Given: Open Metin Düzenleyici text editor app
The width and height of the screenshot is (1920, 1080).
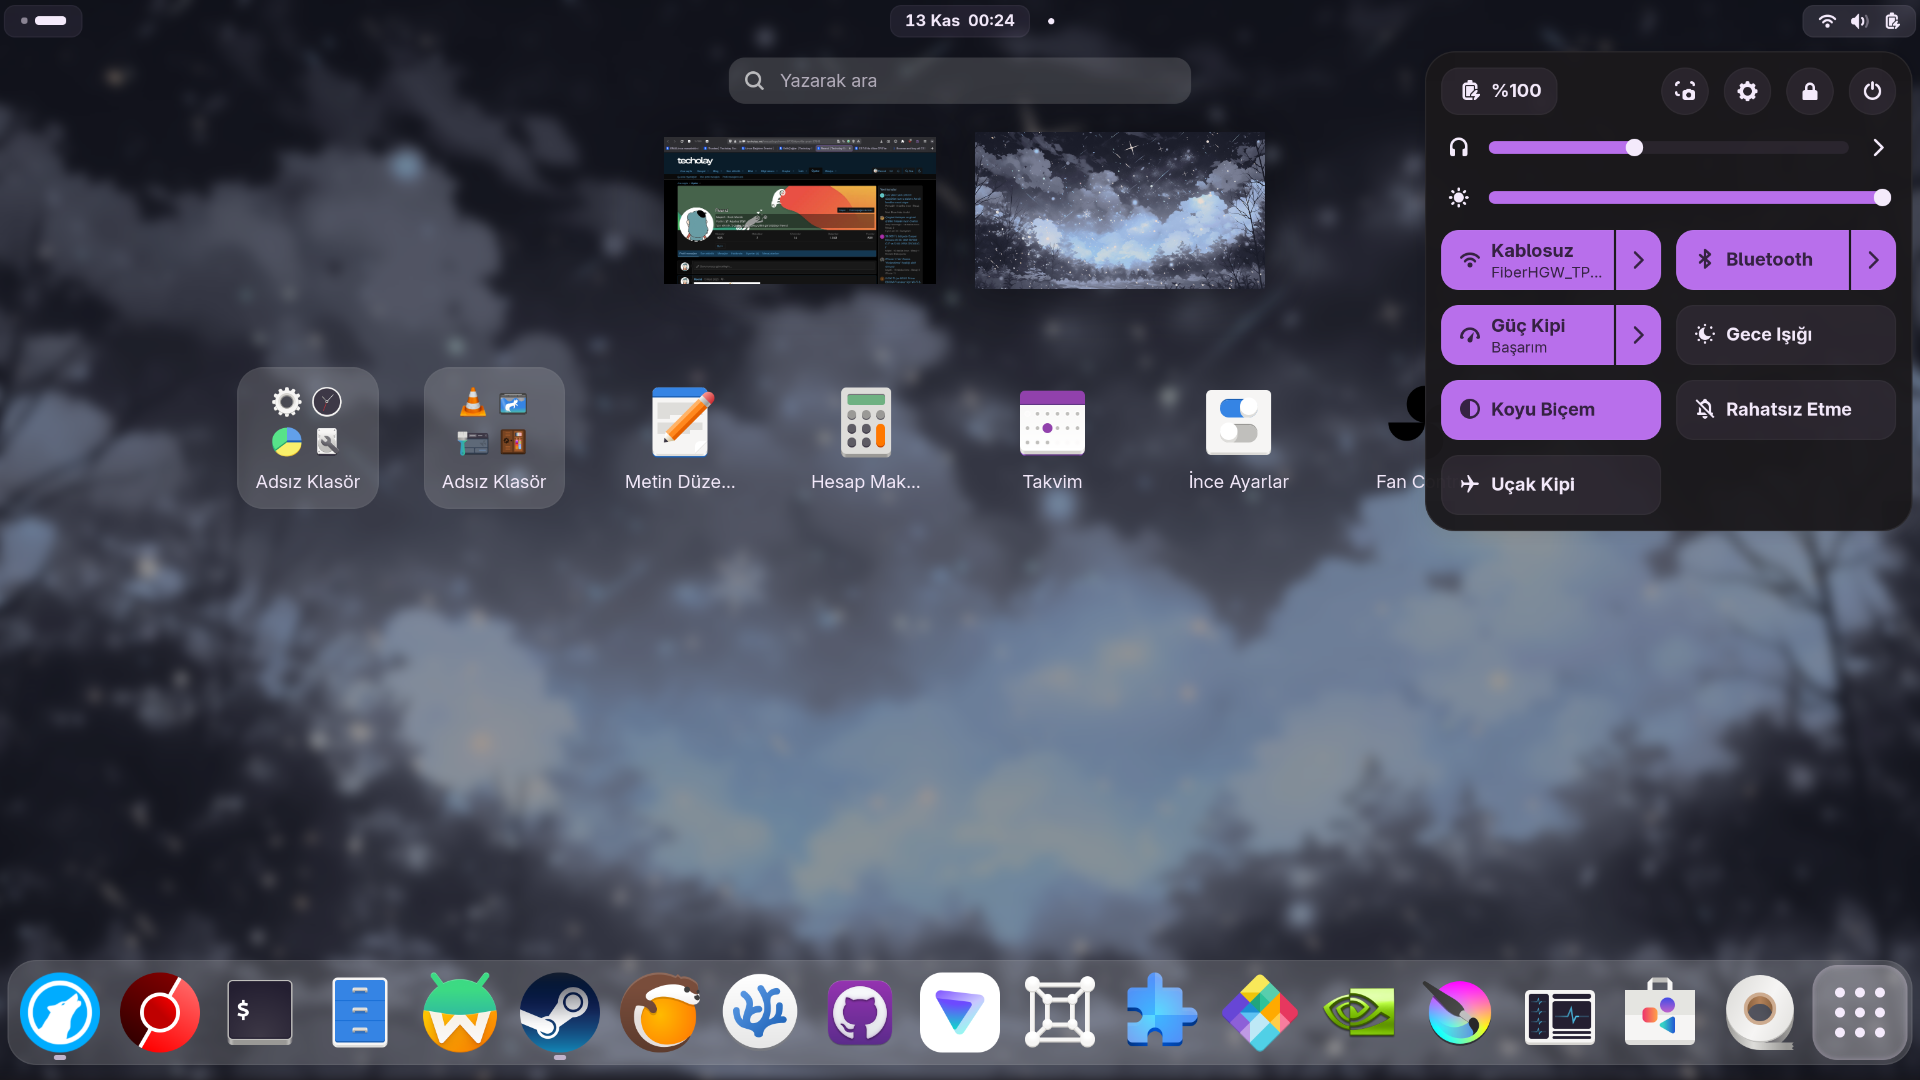Looking at the screenshot, I should [x=680, y=438].
